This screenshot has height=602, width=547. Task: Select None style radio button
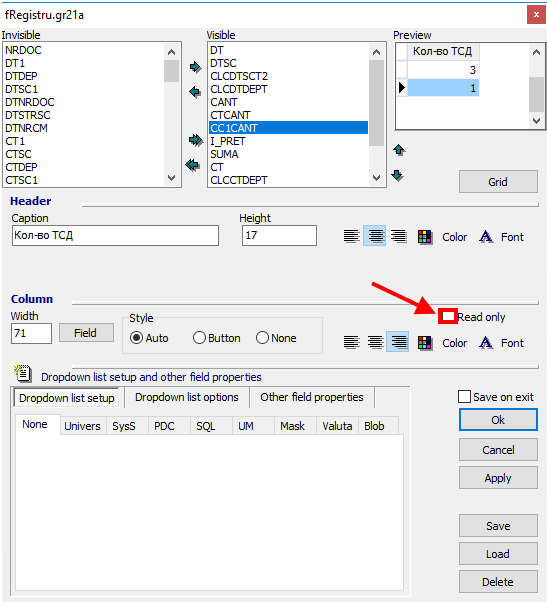tap(262, 338)
